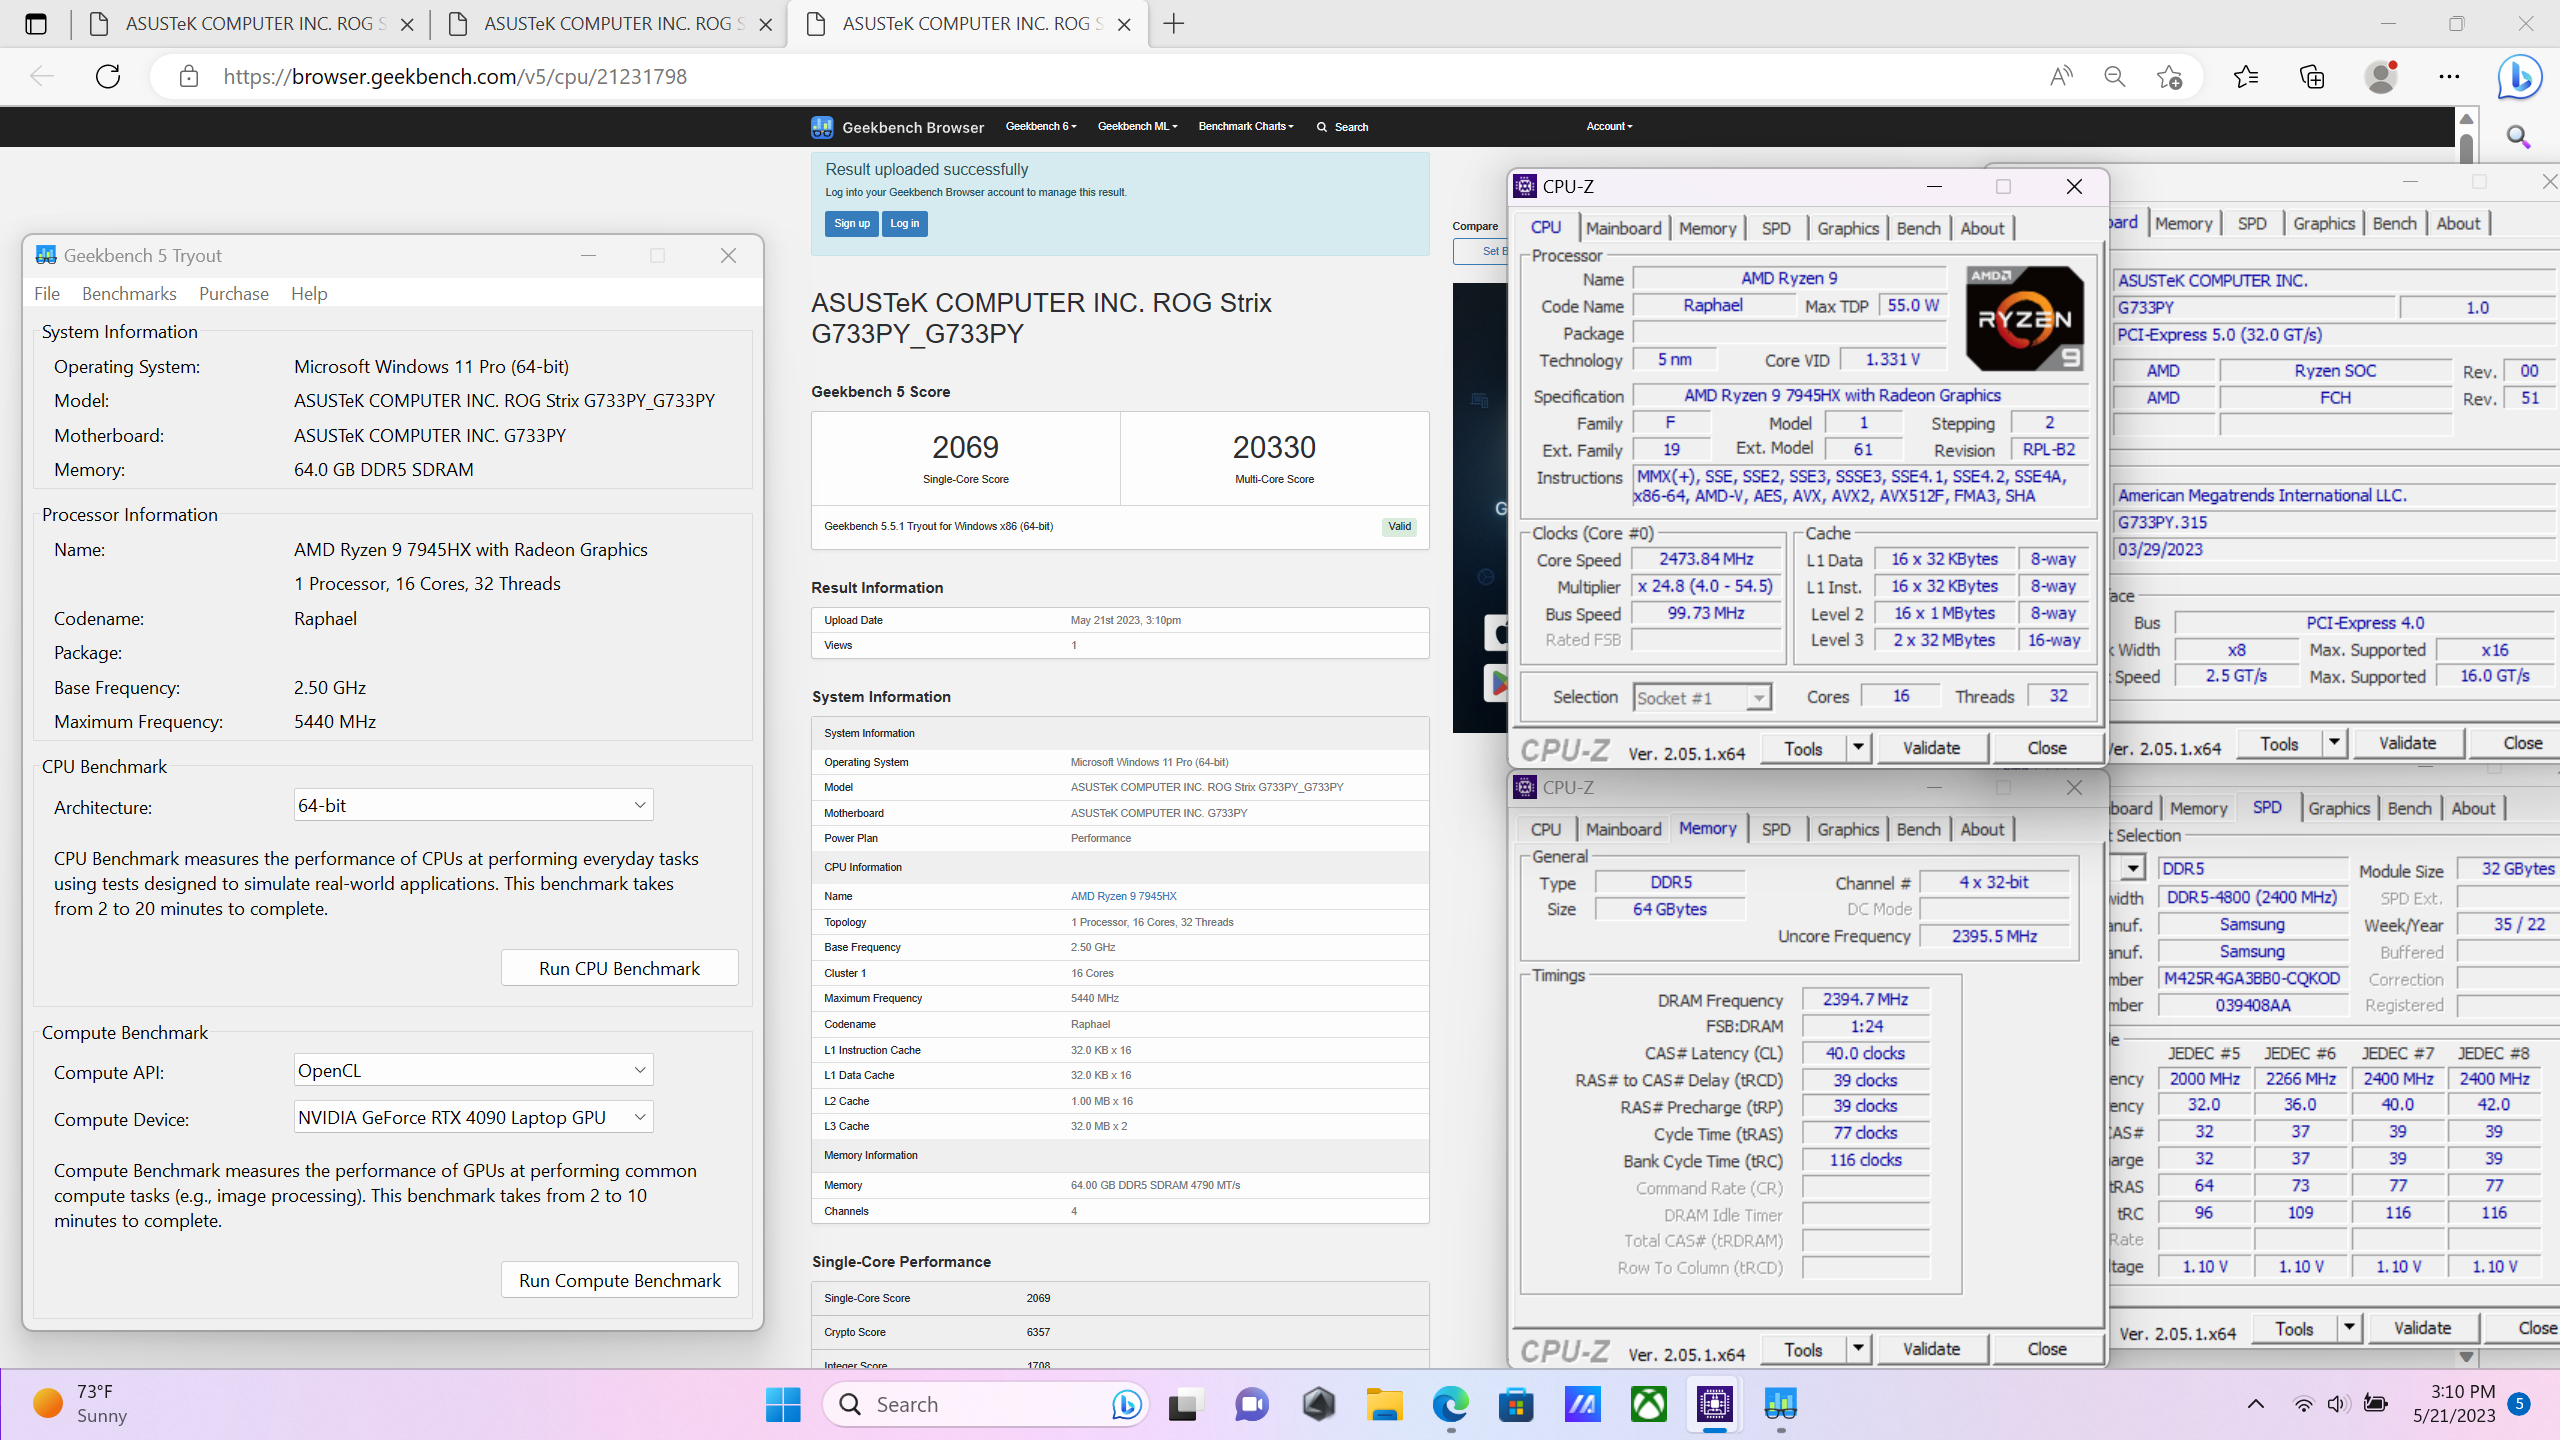Click the browser back arrow
The height and width of the screenshot is (1440, 2560).
point(42,77)
